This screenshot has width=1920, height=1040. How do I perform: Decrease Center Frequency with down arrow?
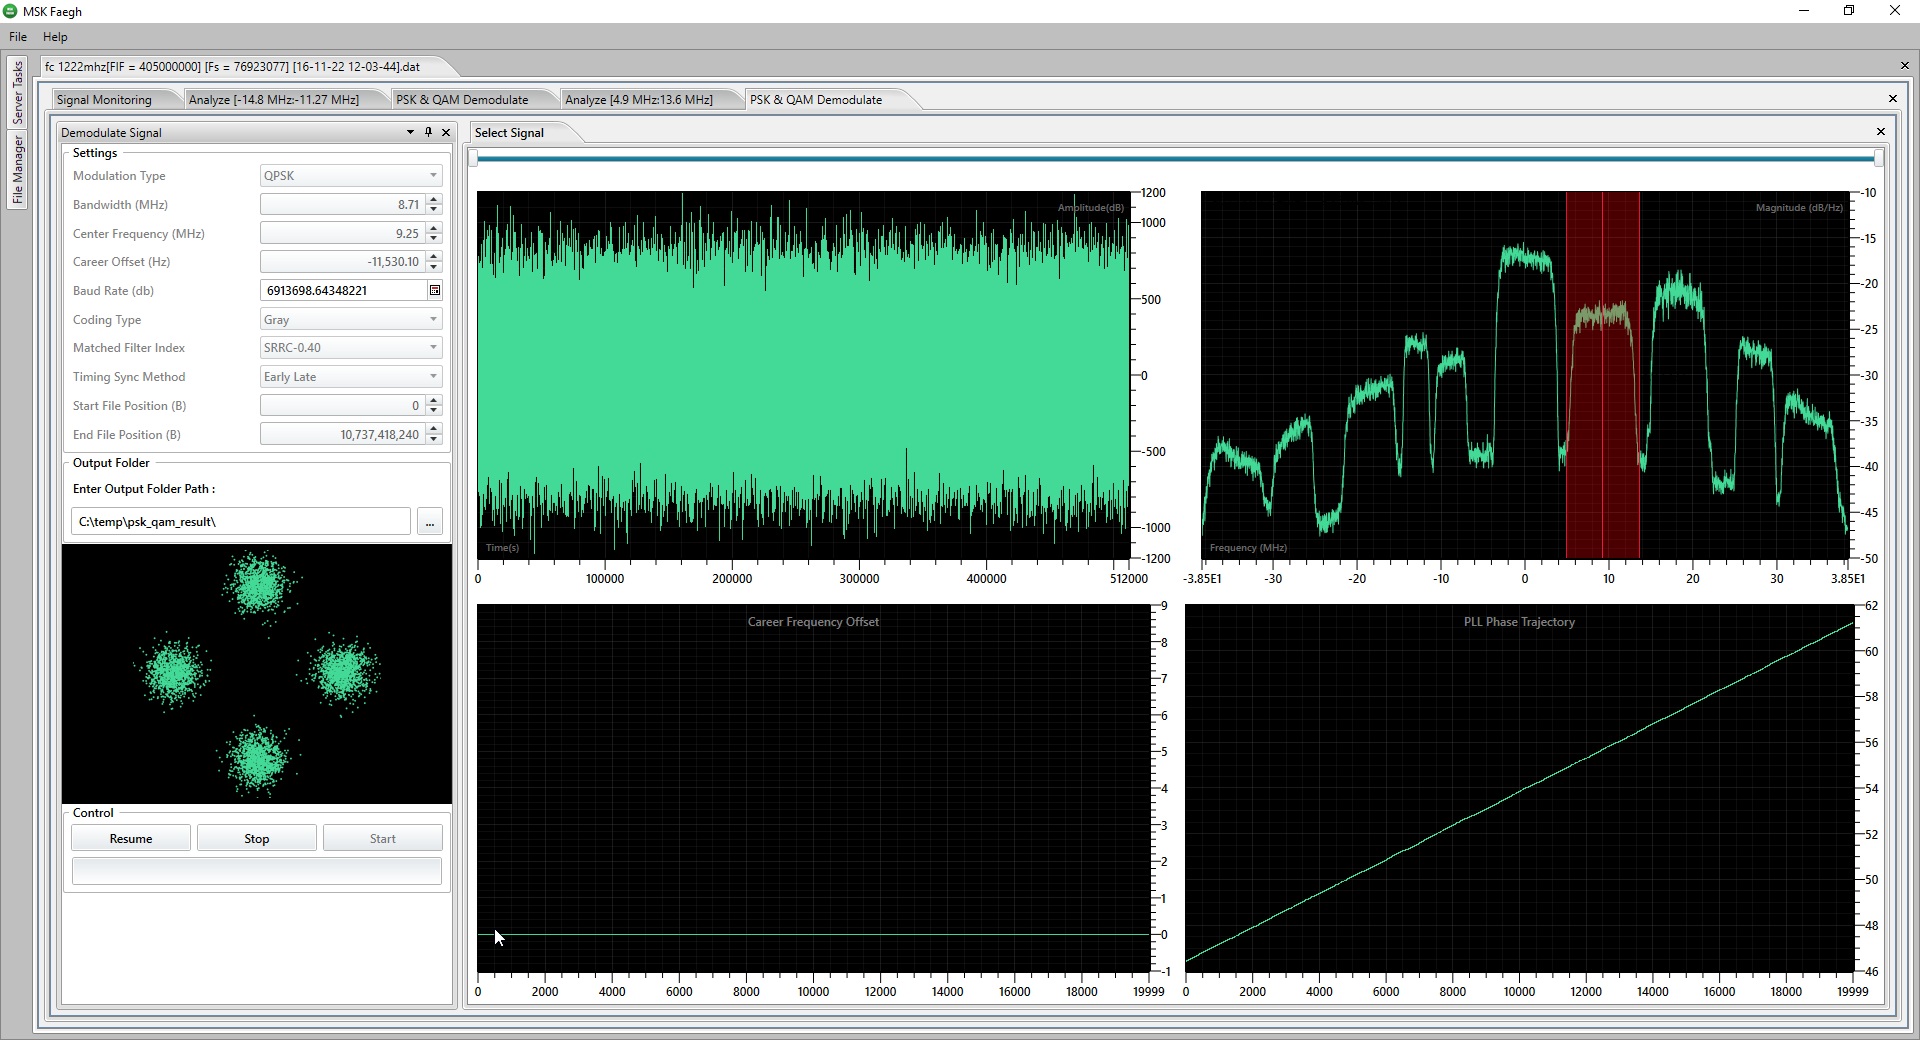tap(433, 239)
